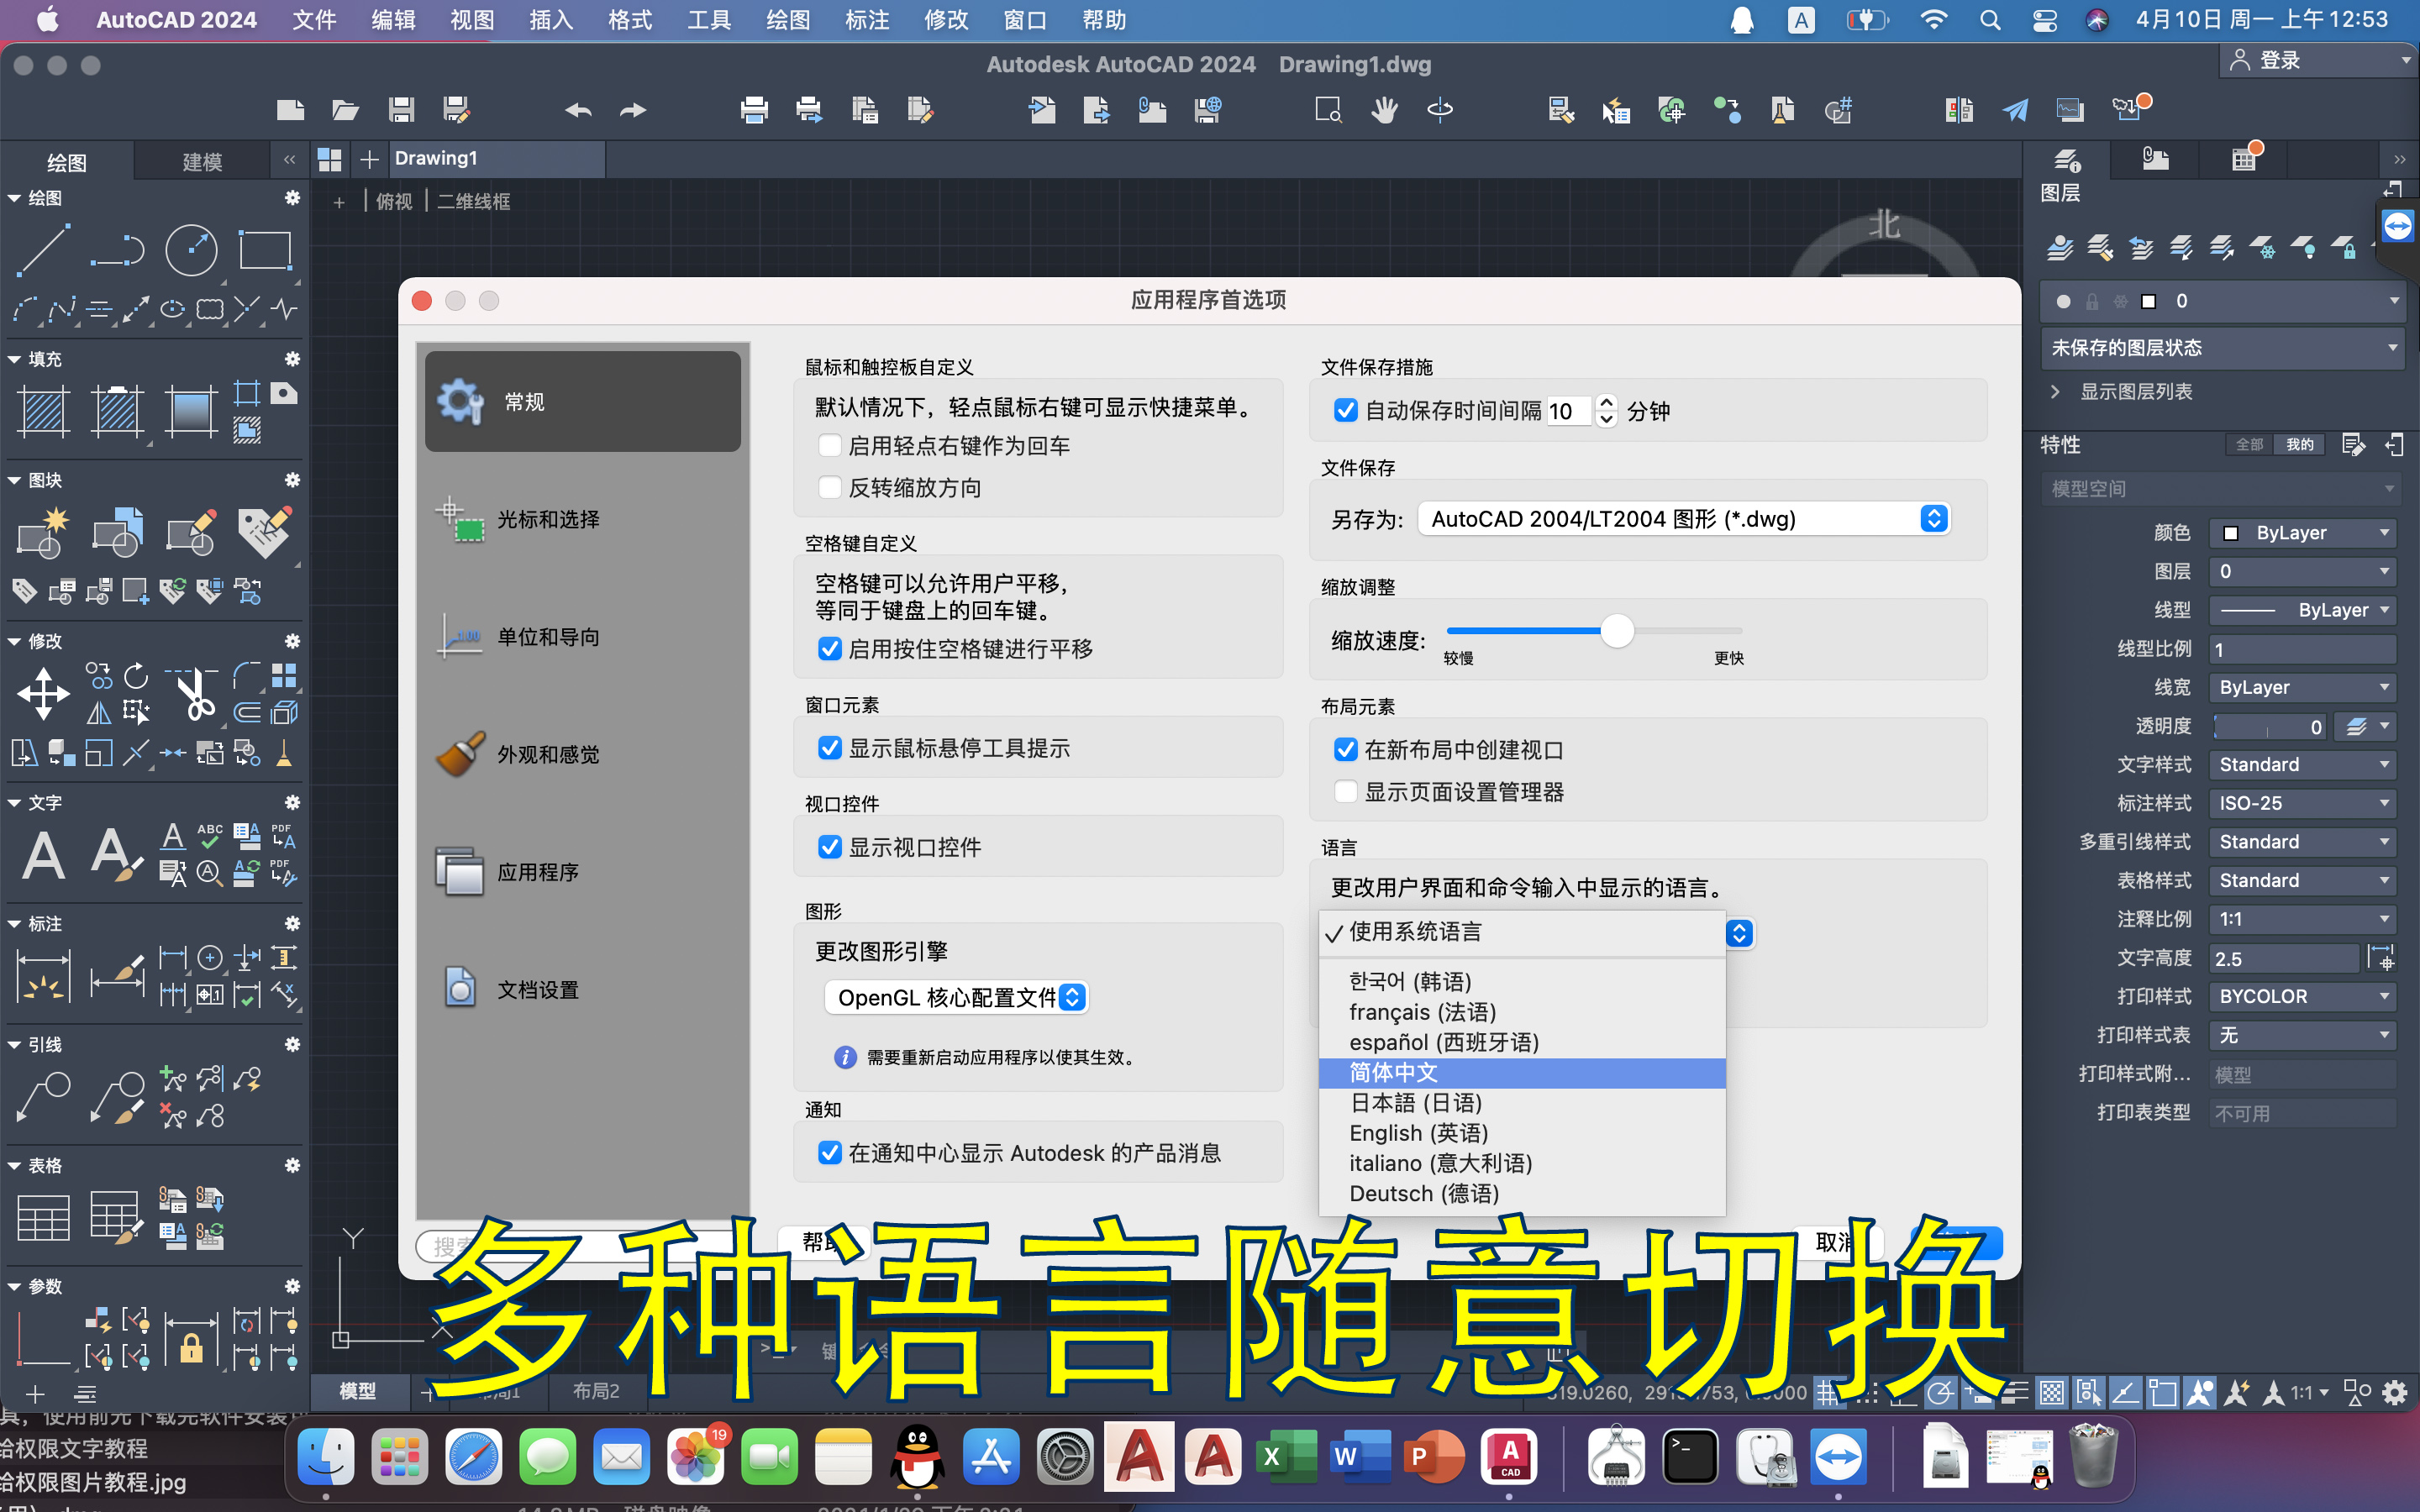Click the New drawing toolbar icon
The width and height of the screenshot is (2420, 1512).
pyautogui.click(x=290, y=109)
